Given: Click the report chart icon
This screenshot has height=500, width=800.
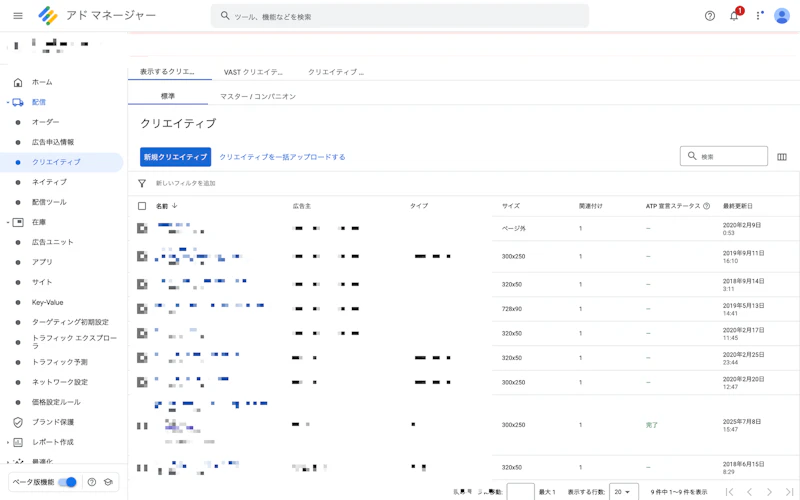Looking at the screenshot, I should [18, 442].
